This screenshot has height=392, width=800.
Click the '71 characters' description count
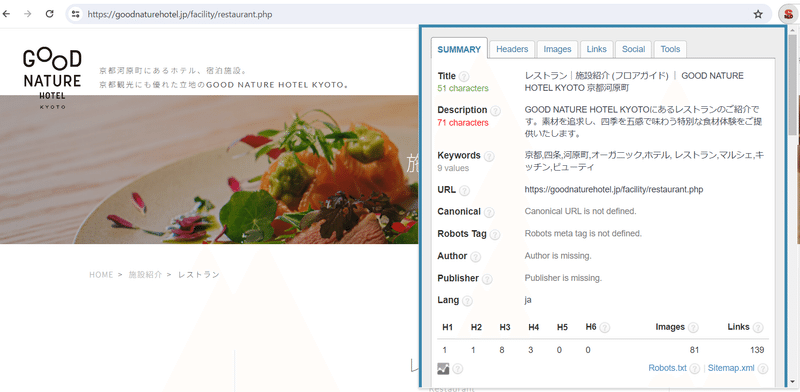(463, 122)
